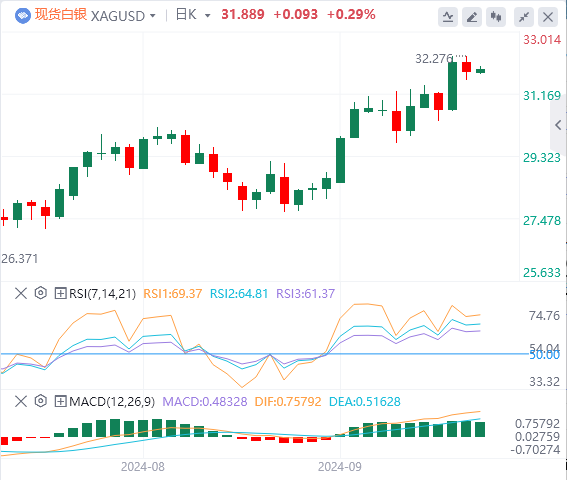Click the 29.323 price axis label
The height and width of the screenshot is (480, 567).
542,158
